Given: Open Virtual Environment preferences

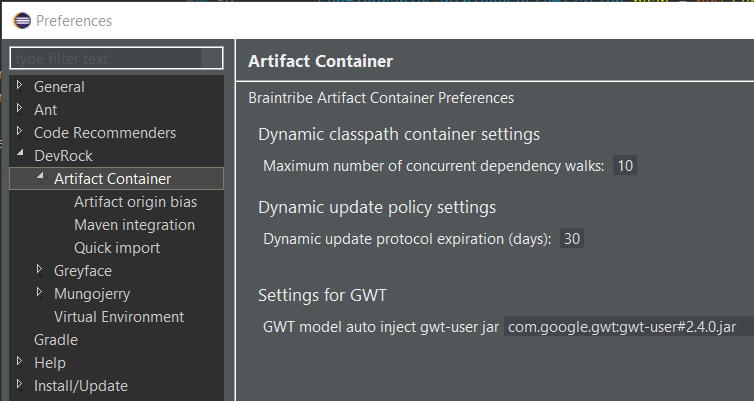Looking at the screenshot, I should pyautogui.click(x=119, y=317).
